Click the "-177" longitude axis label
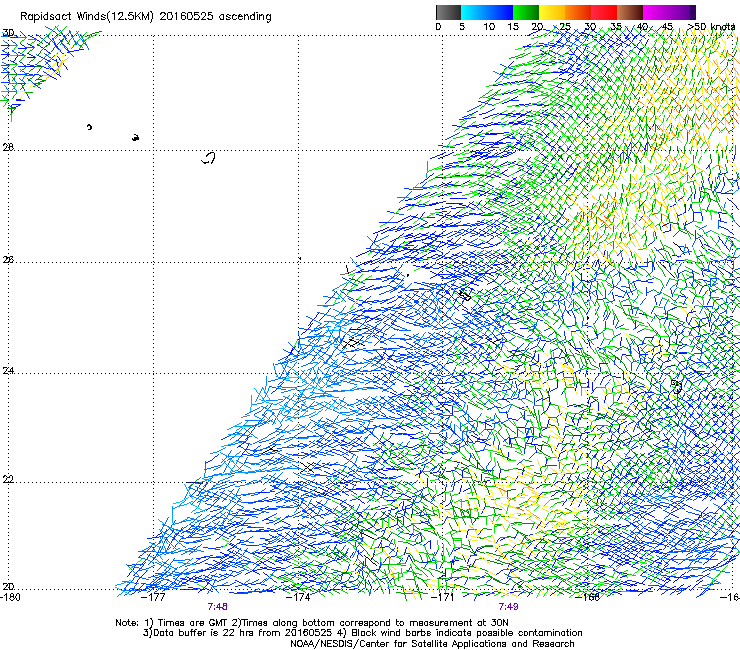Image resolution: width=740 pixels, height=650 pixels. (153, 597)
